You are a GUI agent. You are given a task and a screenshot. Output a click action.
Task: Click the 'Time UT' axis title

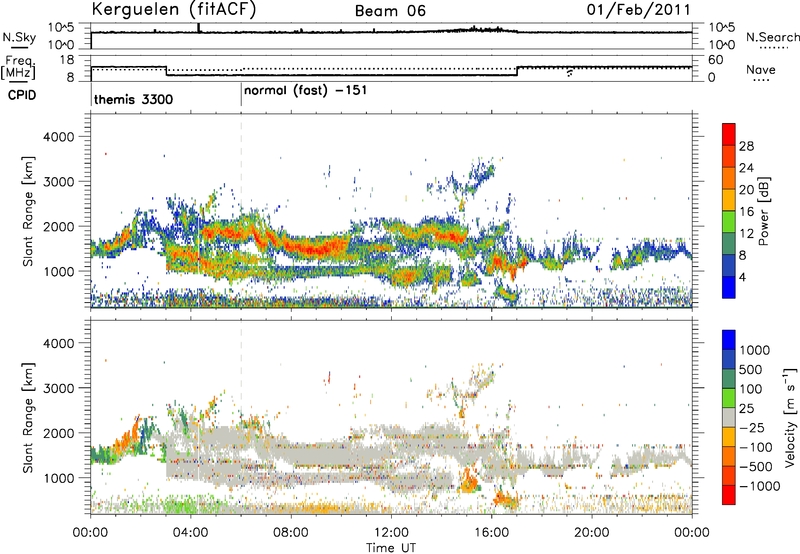coord(391,547)
